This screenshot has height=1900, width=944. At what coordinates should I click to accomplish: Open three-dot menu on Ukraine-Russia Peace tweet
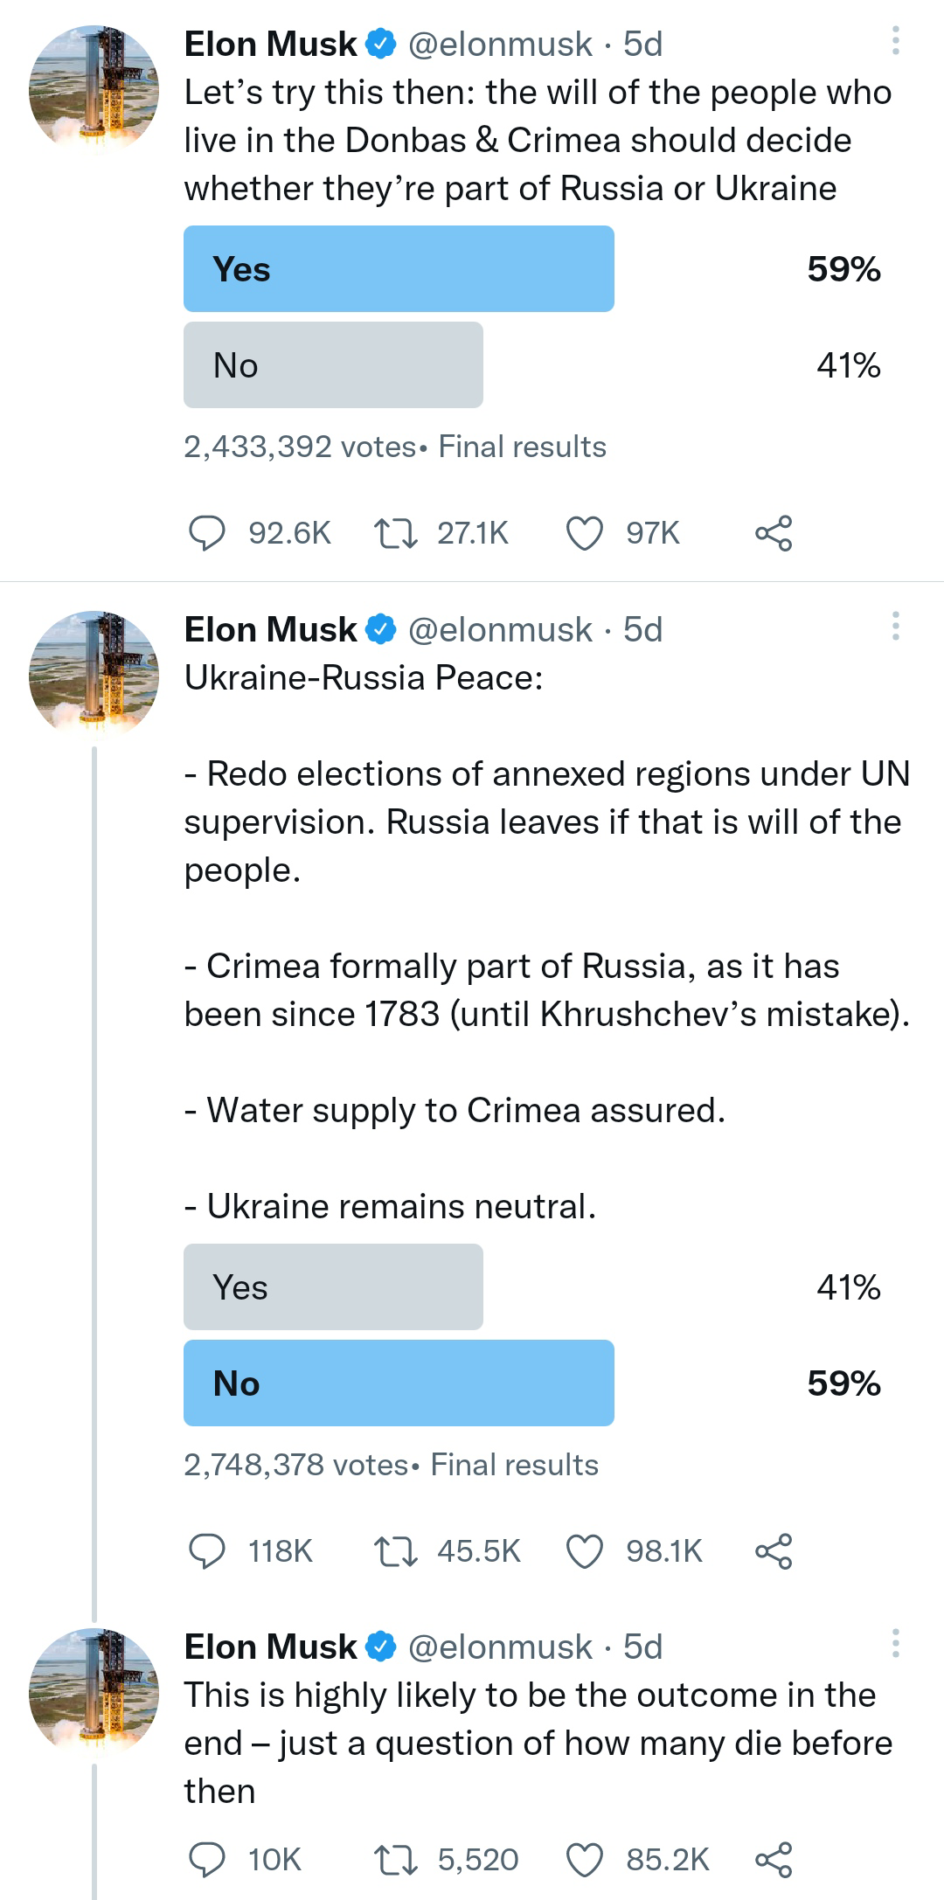click(x=895, y=626)
